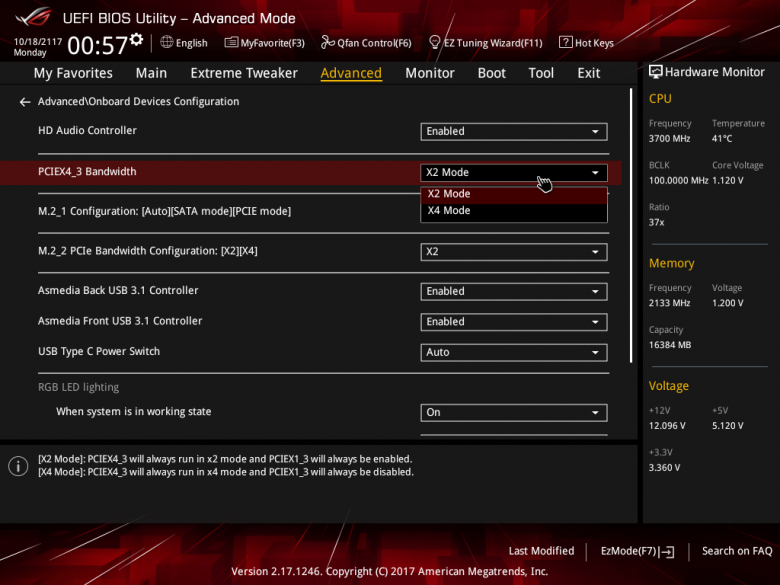
Task: Click the 00:57 clock display
Action: click(x=98, y=45)
